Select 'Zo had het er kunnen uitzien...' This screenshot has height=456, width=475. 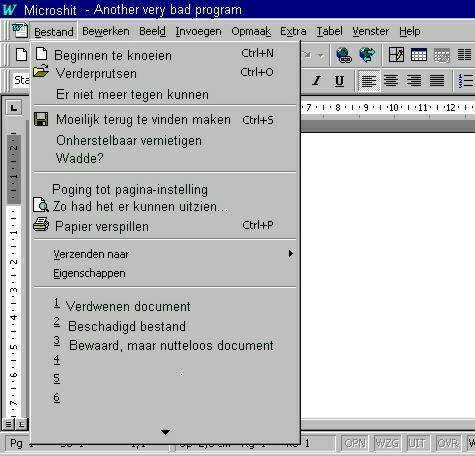click(164, 206)
